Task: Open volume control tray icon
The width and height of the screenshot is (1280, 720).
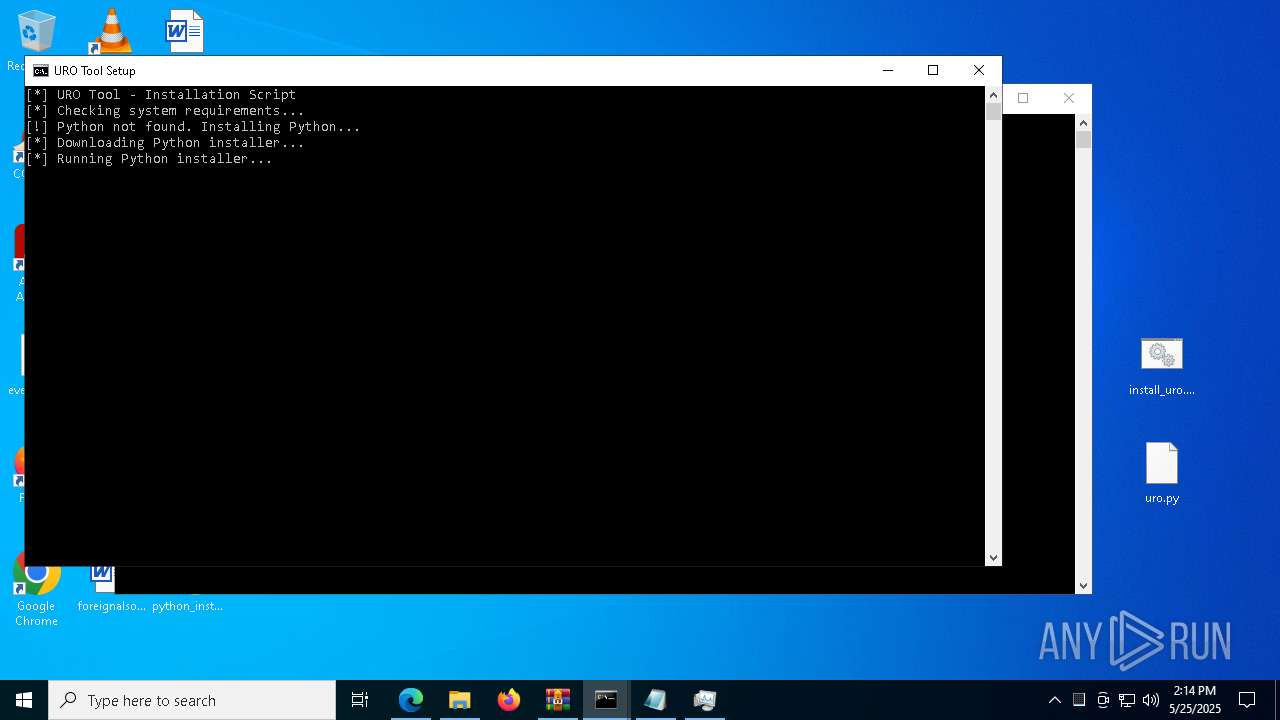Action: [1151, 700]
